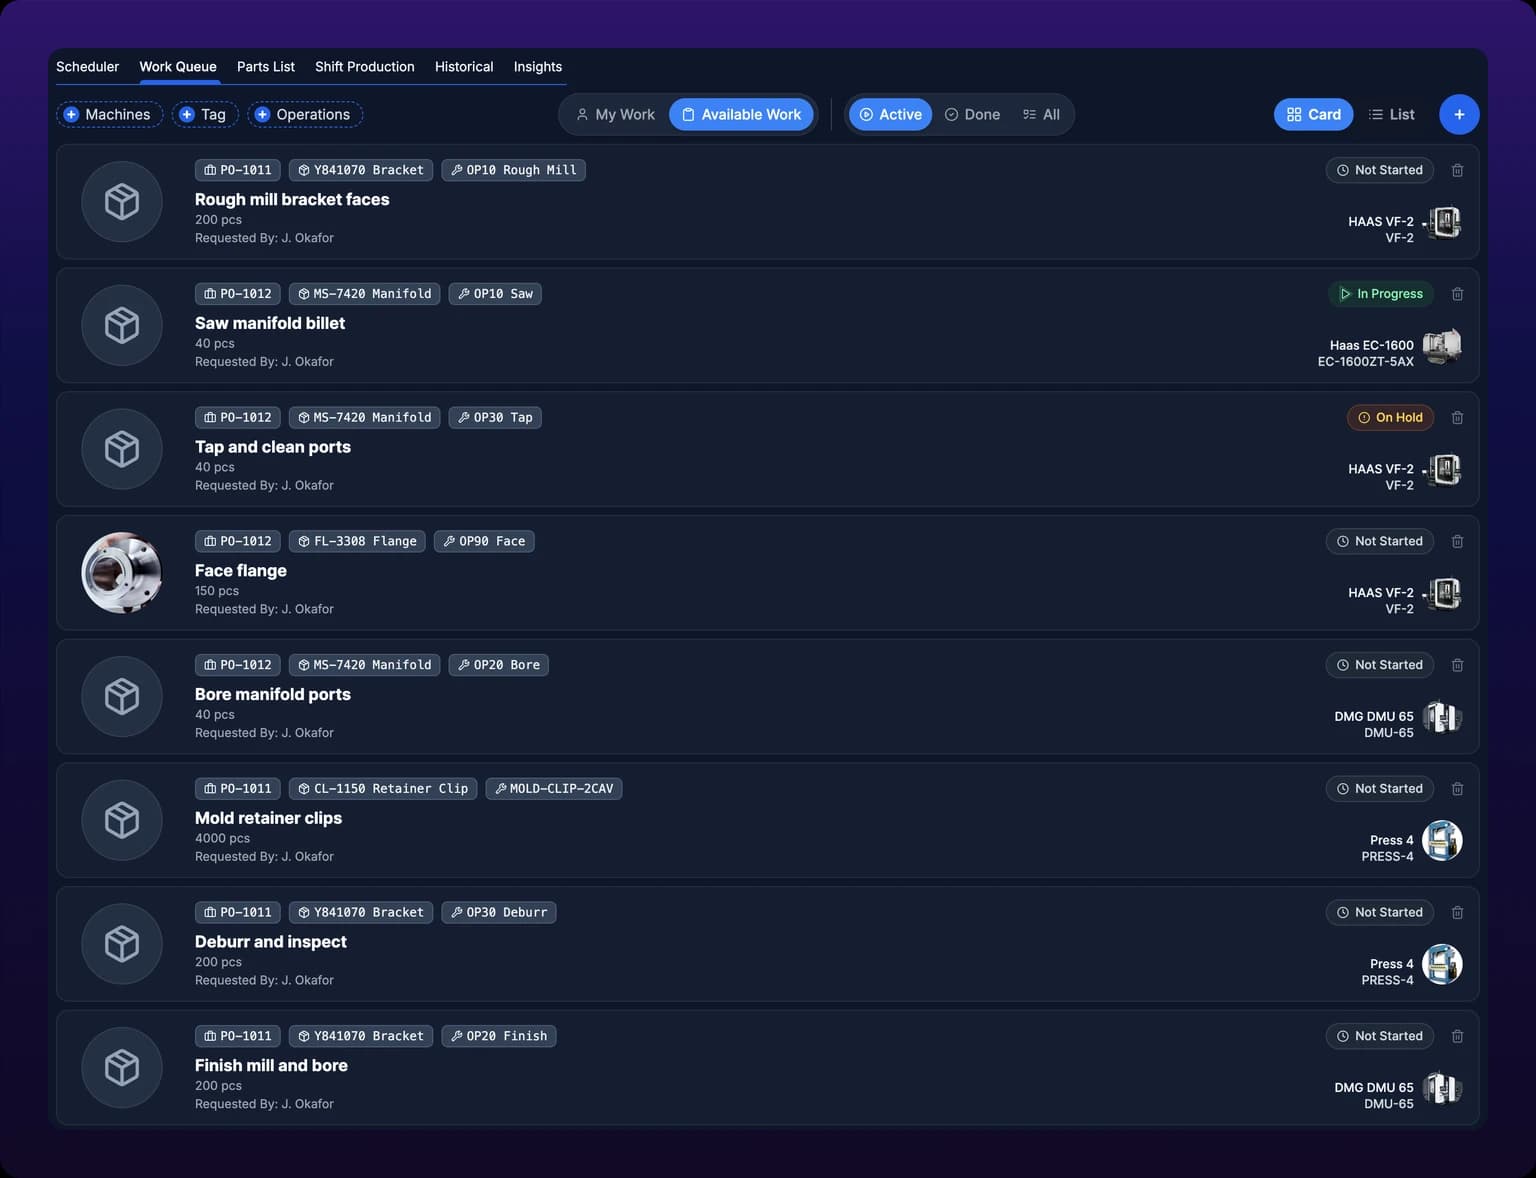Open the Scheduler tab
The width and height of the screenshot is (1536, 1178).
point(87,67)
